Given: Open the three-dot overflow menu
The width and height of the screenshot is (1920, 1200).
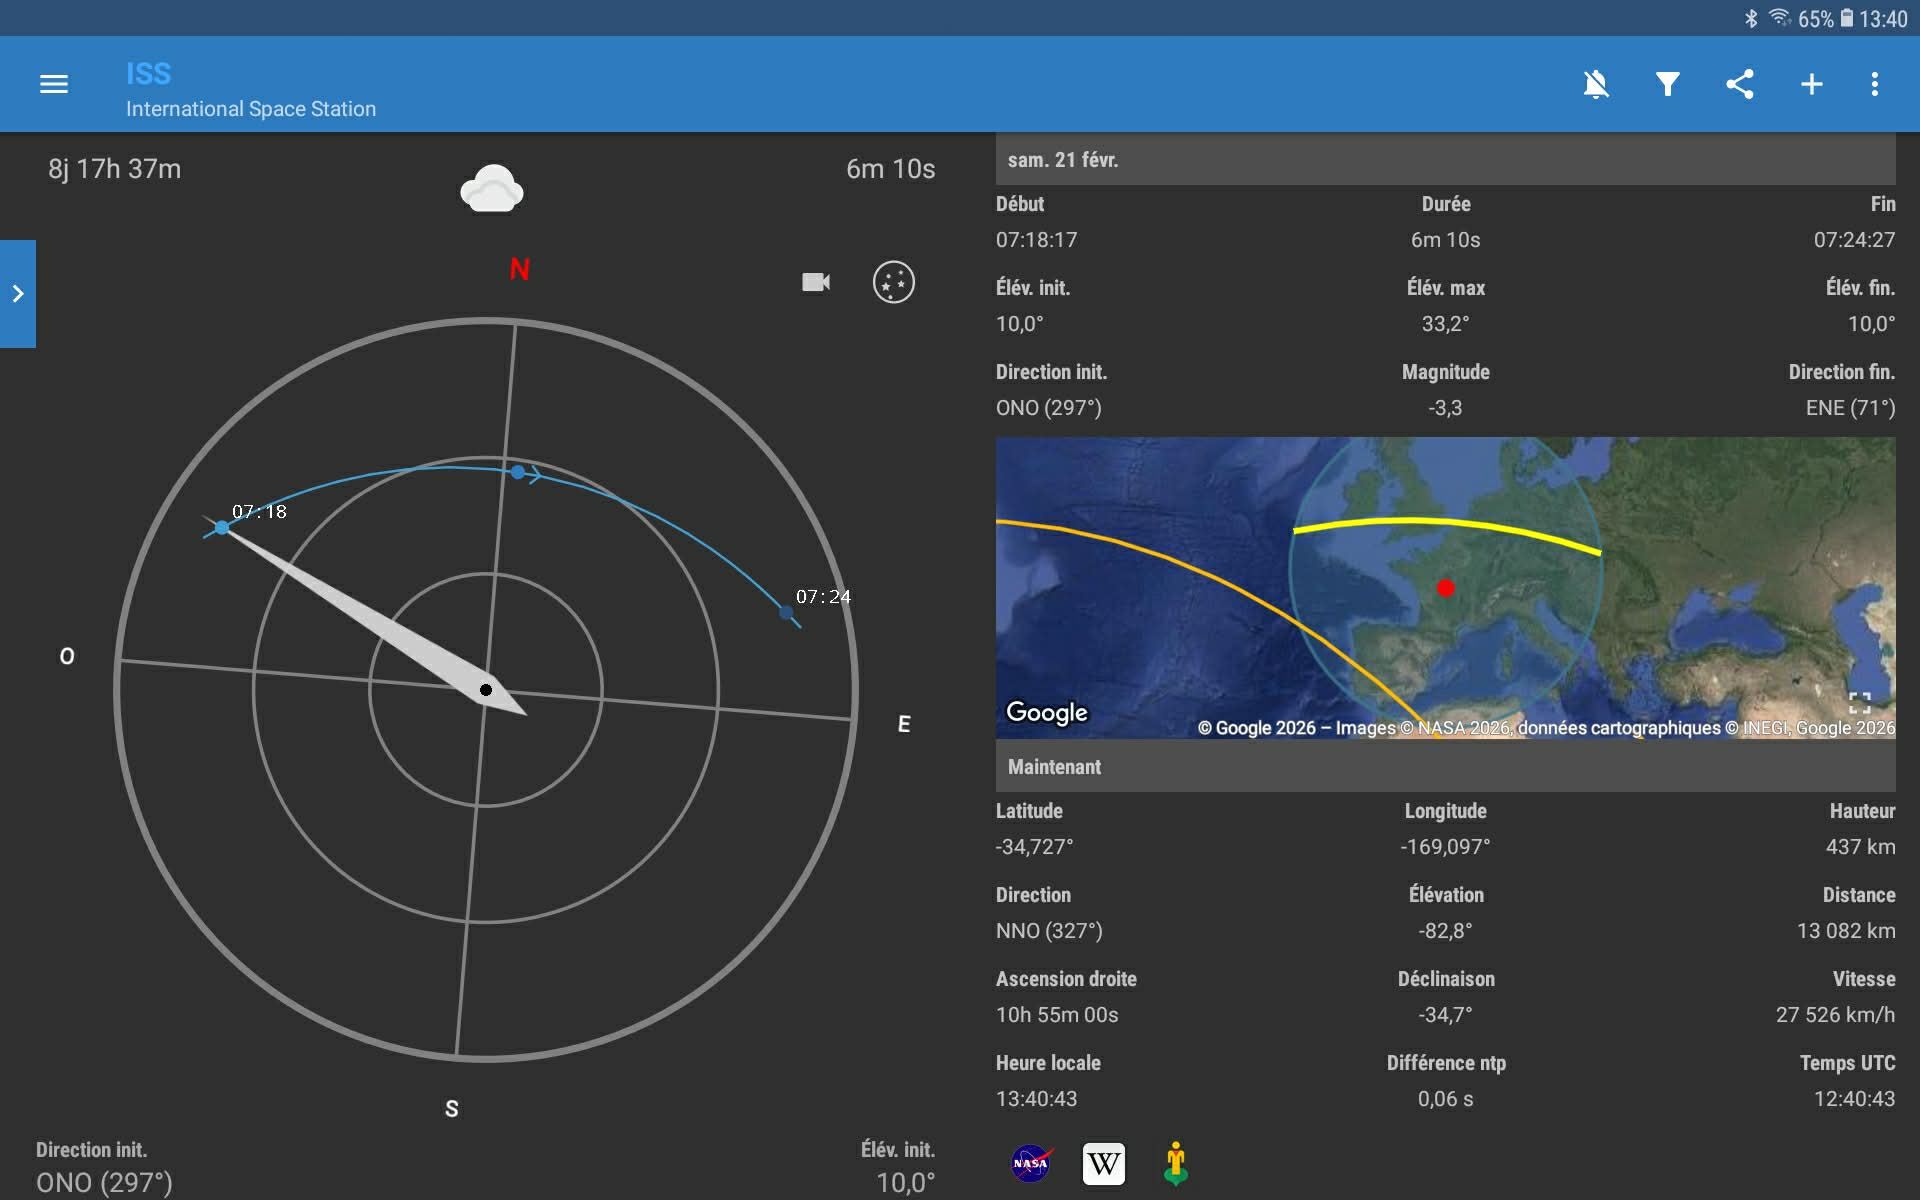Looking at the screenshot, I should pyautogui.click(x=1875, y=84).
